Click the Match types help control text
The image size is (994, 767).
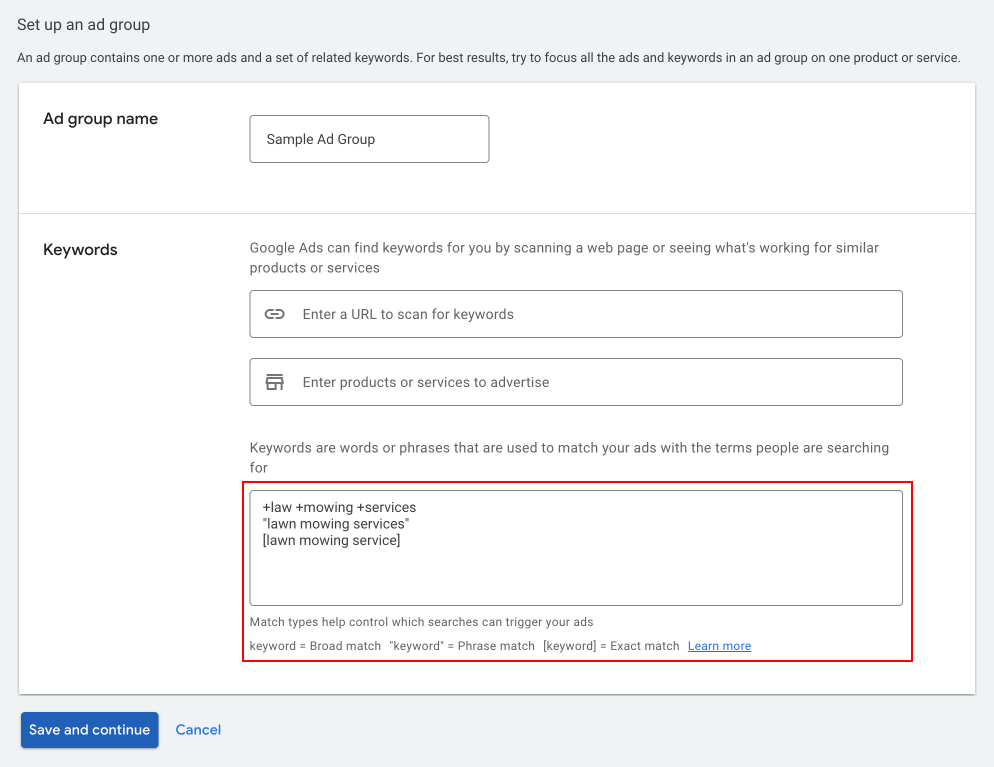[422, 622]
